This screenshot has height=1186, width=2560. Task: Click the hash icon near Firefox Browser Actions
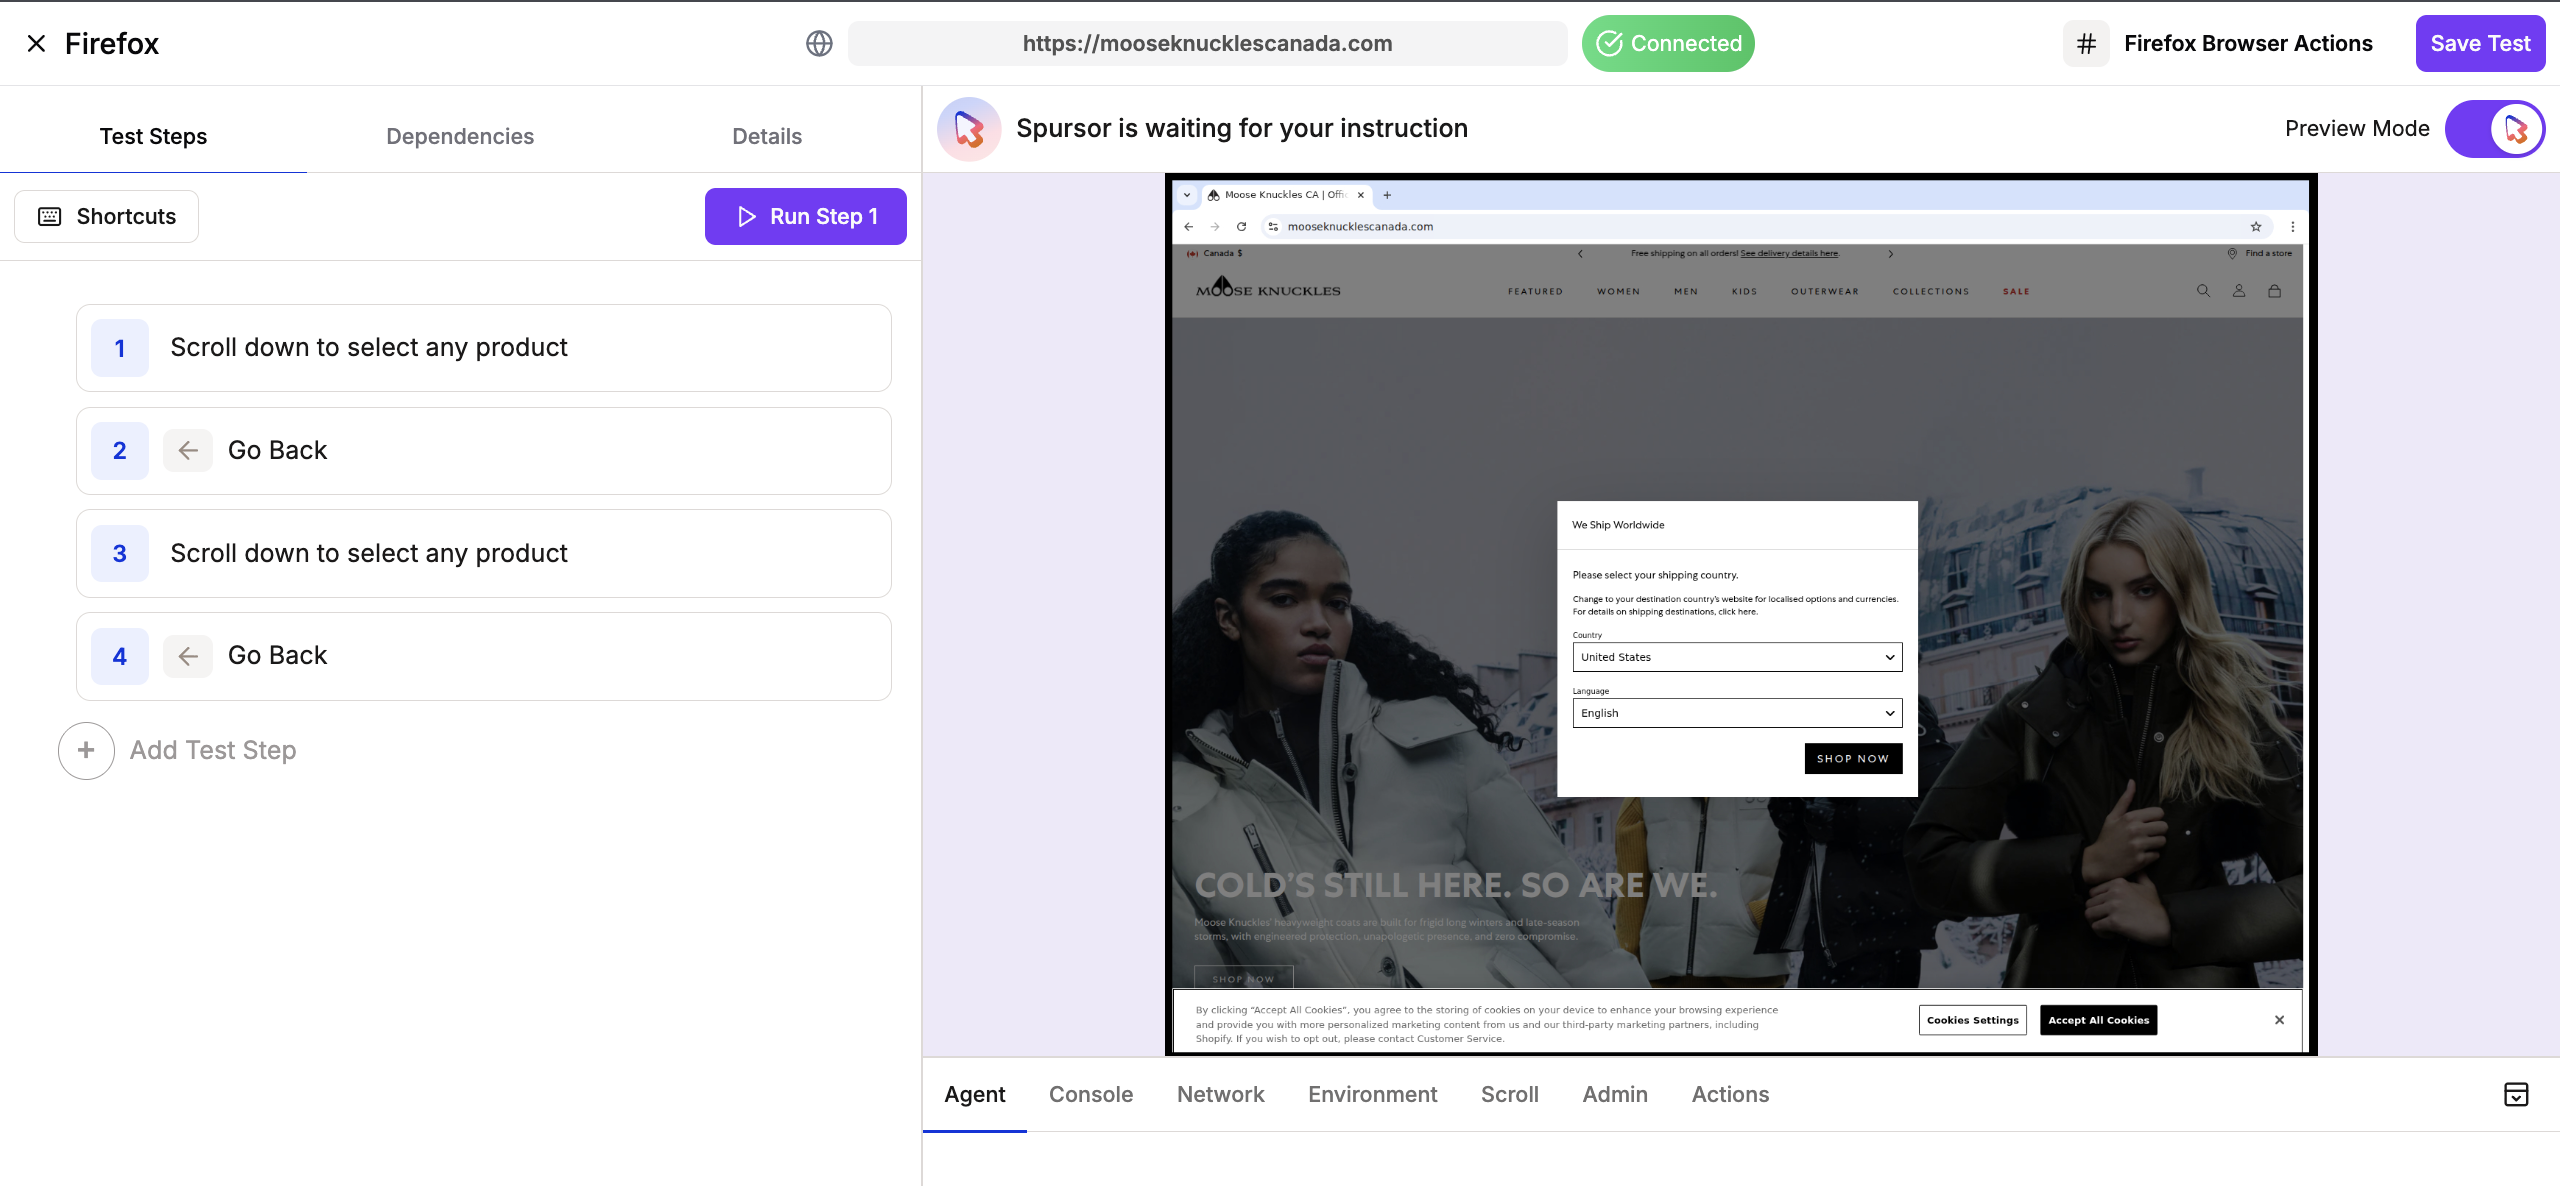click(2086, 43)
